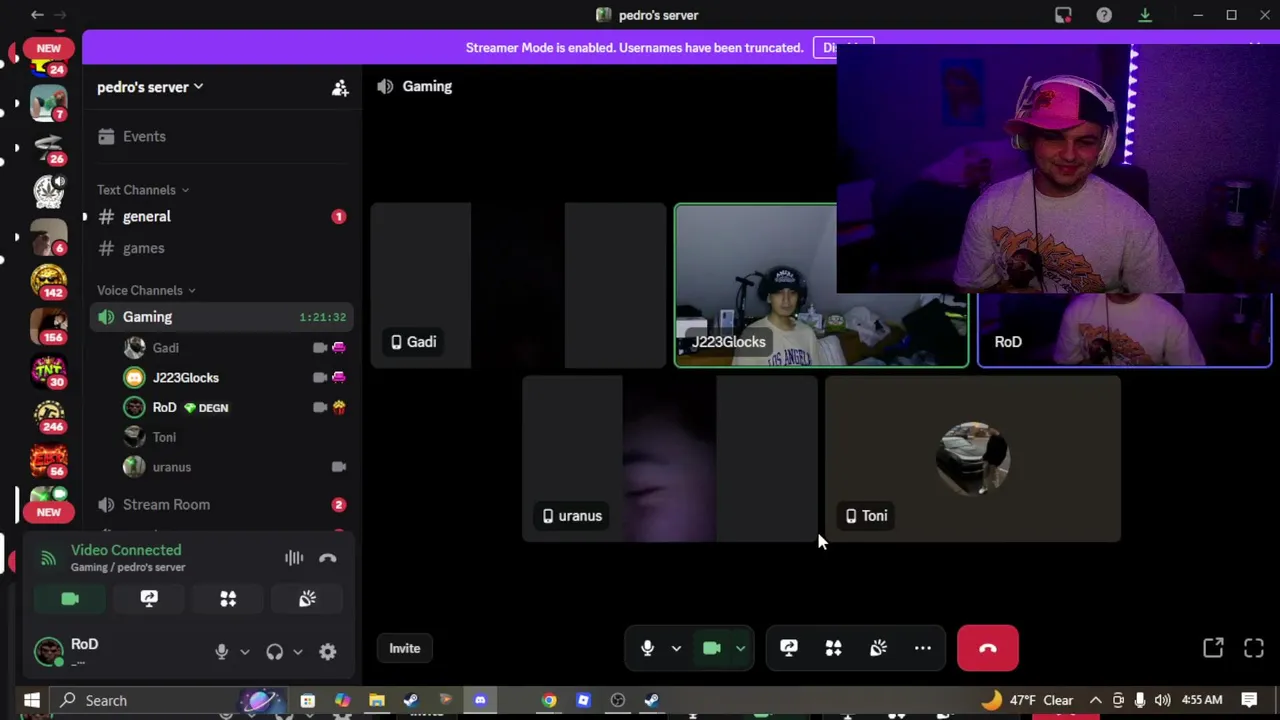
Task: Click the download update arrow icon
Action: (x=1145, y=15)
